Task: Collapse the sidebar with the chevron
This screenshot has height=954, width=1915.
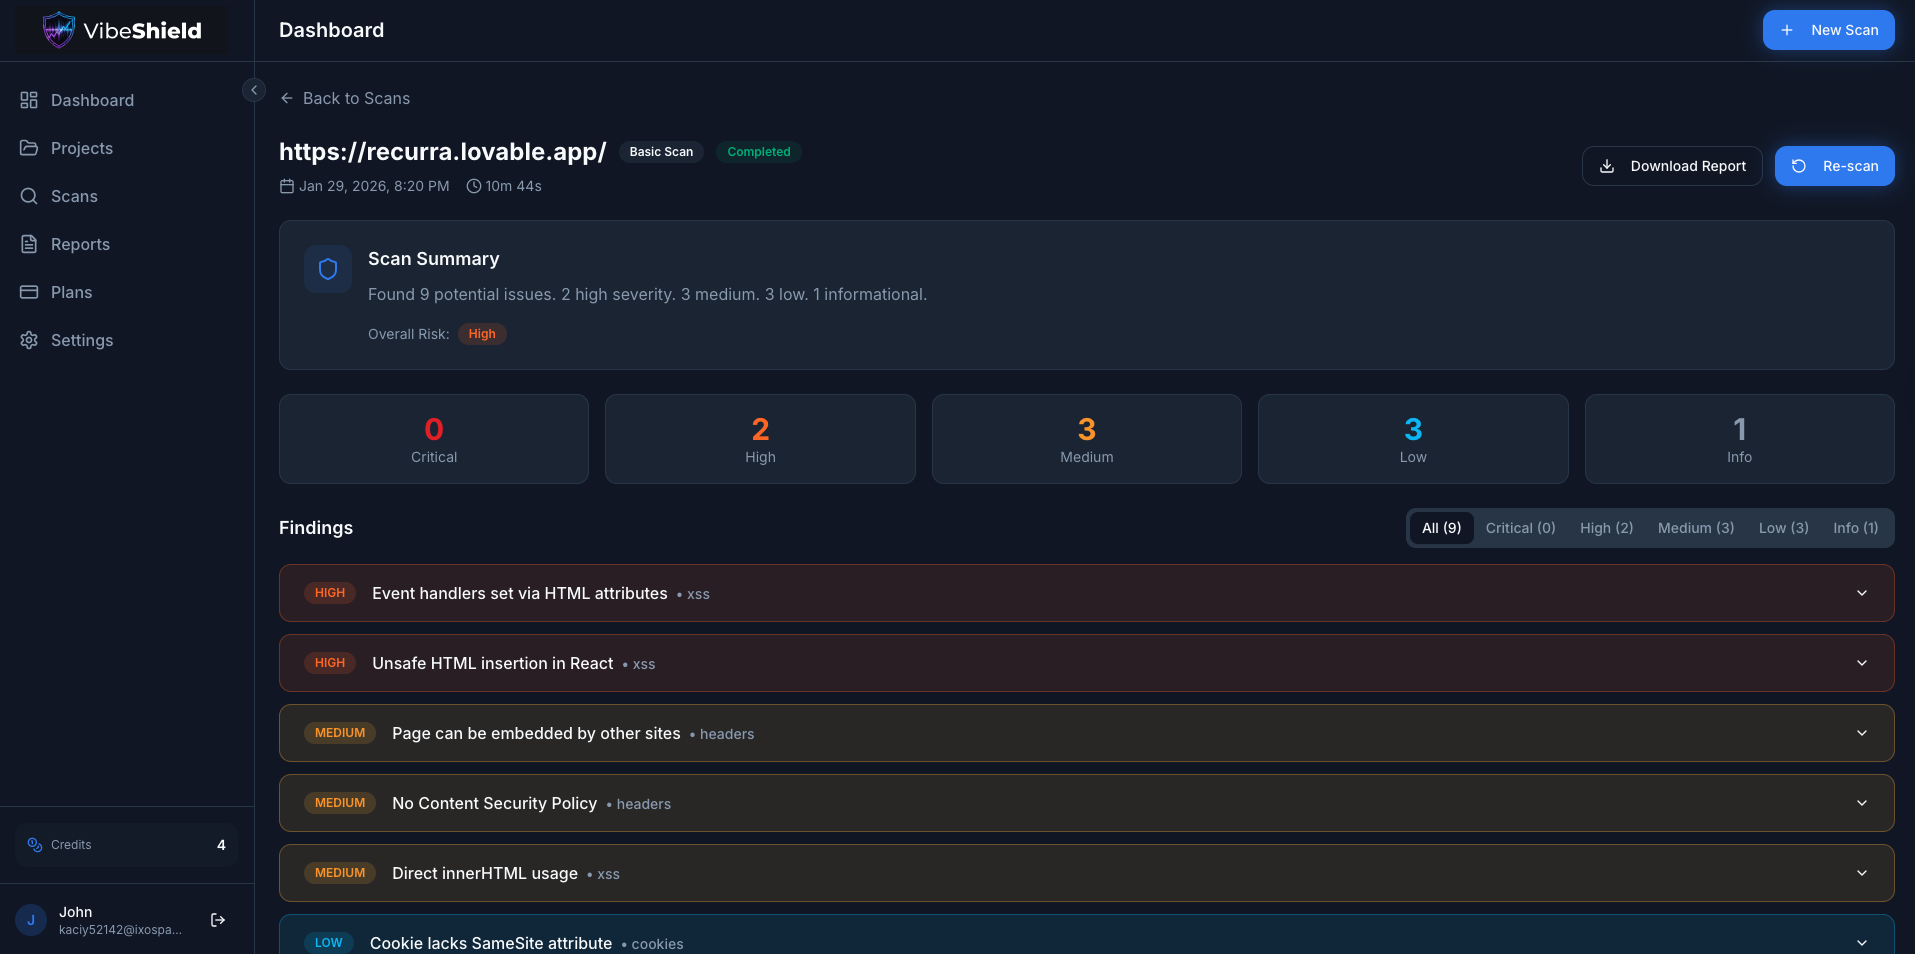Action: point(254,90)
